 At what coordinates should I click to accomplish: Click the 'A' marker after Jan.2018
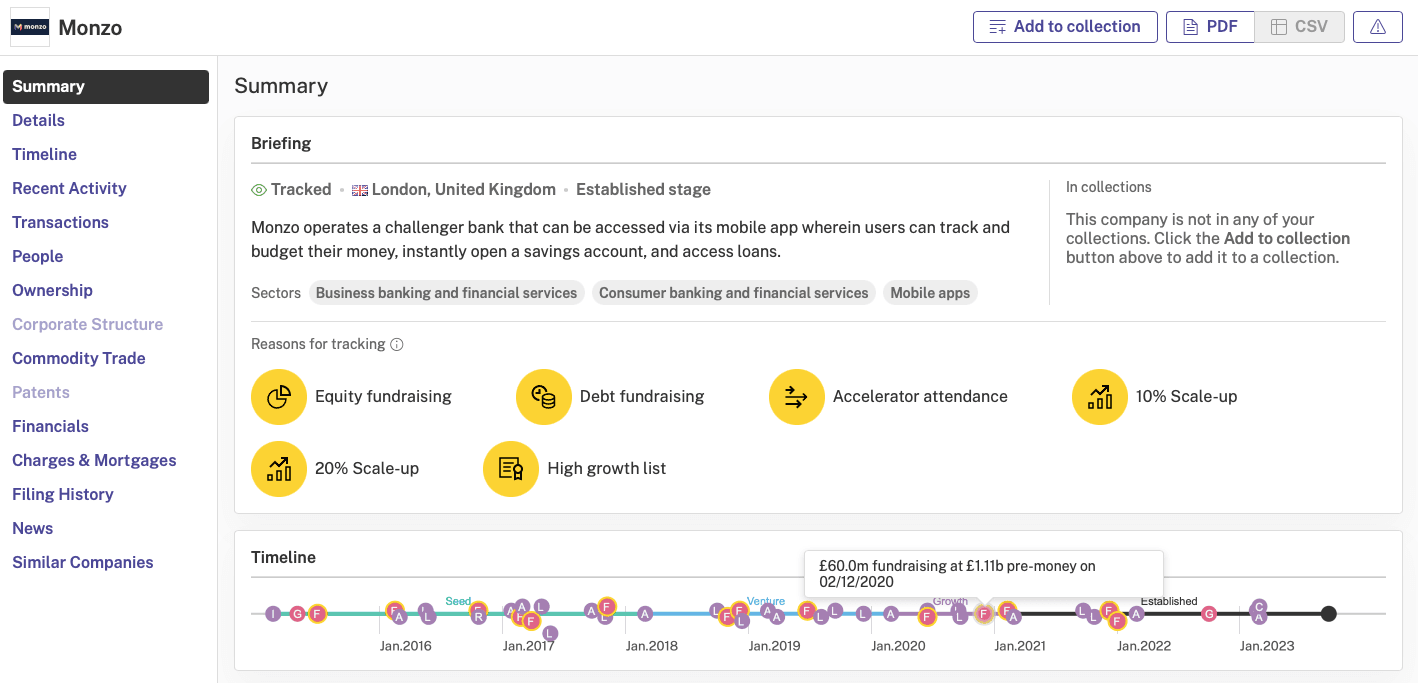click(645, 614)
